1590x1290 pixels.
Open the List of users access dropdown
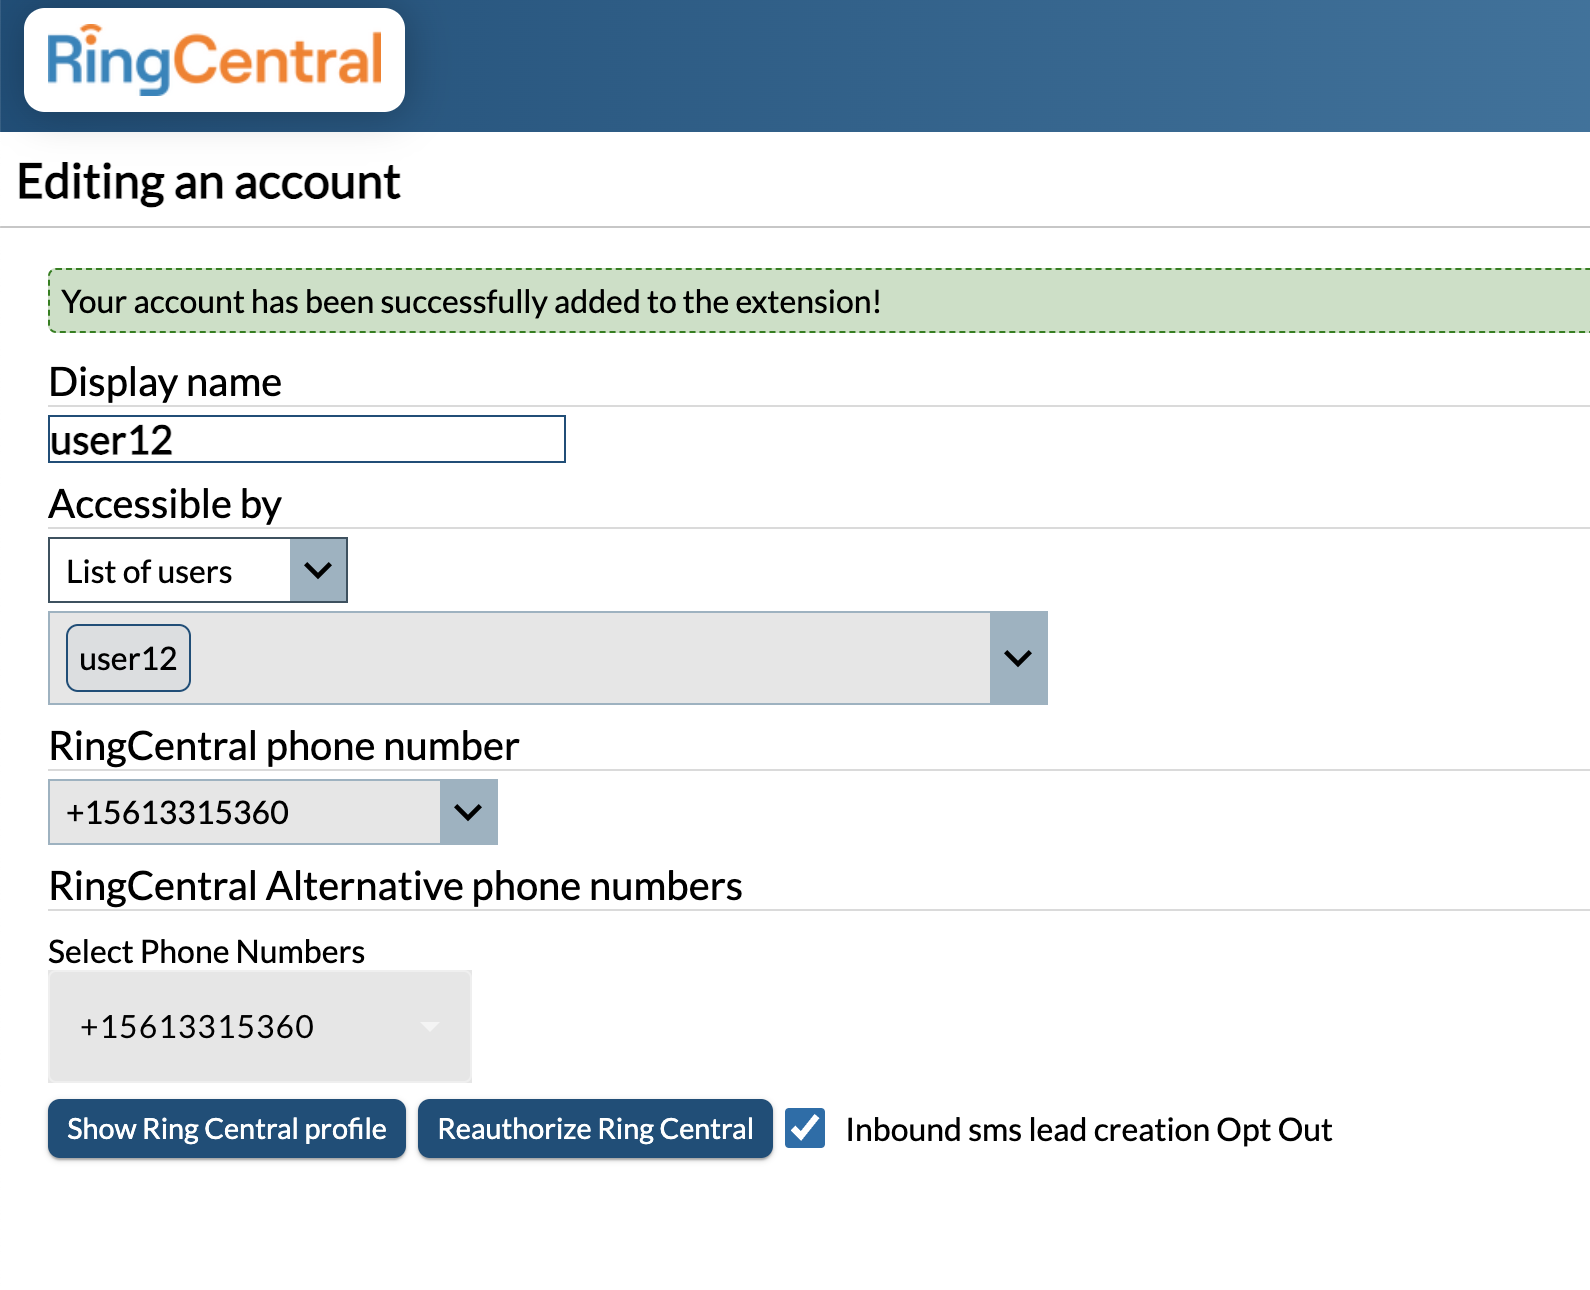click(x=198, y=570)
